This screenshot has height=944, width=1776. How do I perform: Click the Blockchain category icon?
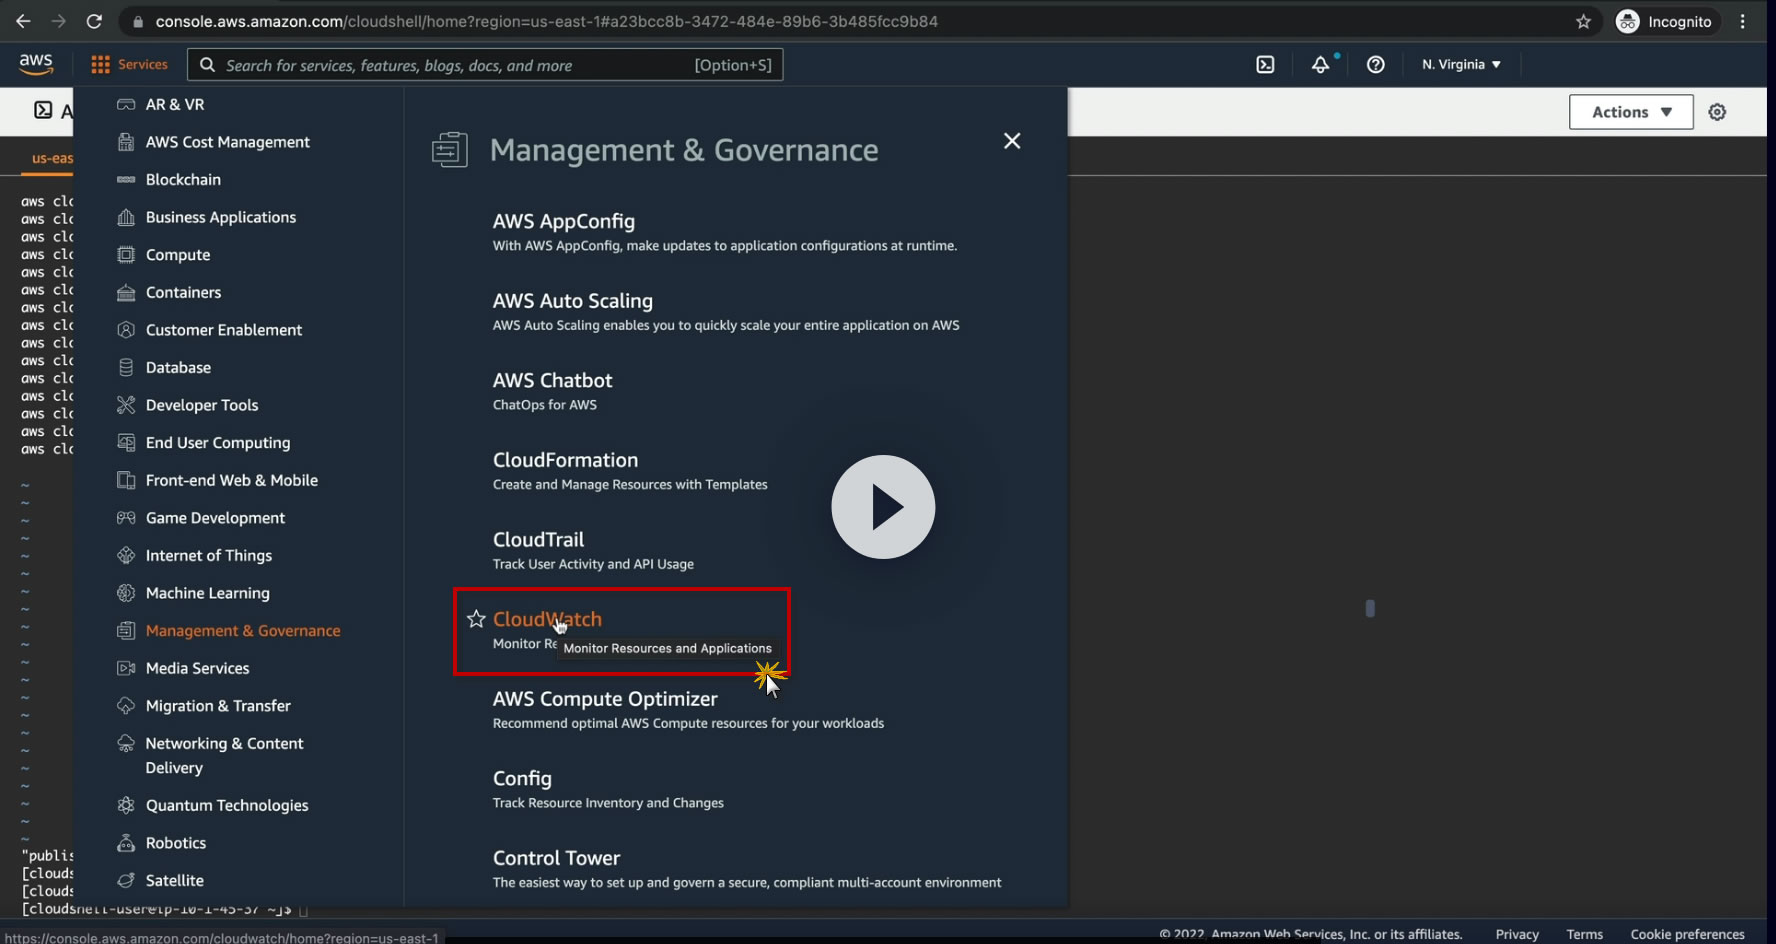pyautogui.click(x=126, y=180)
